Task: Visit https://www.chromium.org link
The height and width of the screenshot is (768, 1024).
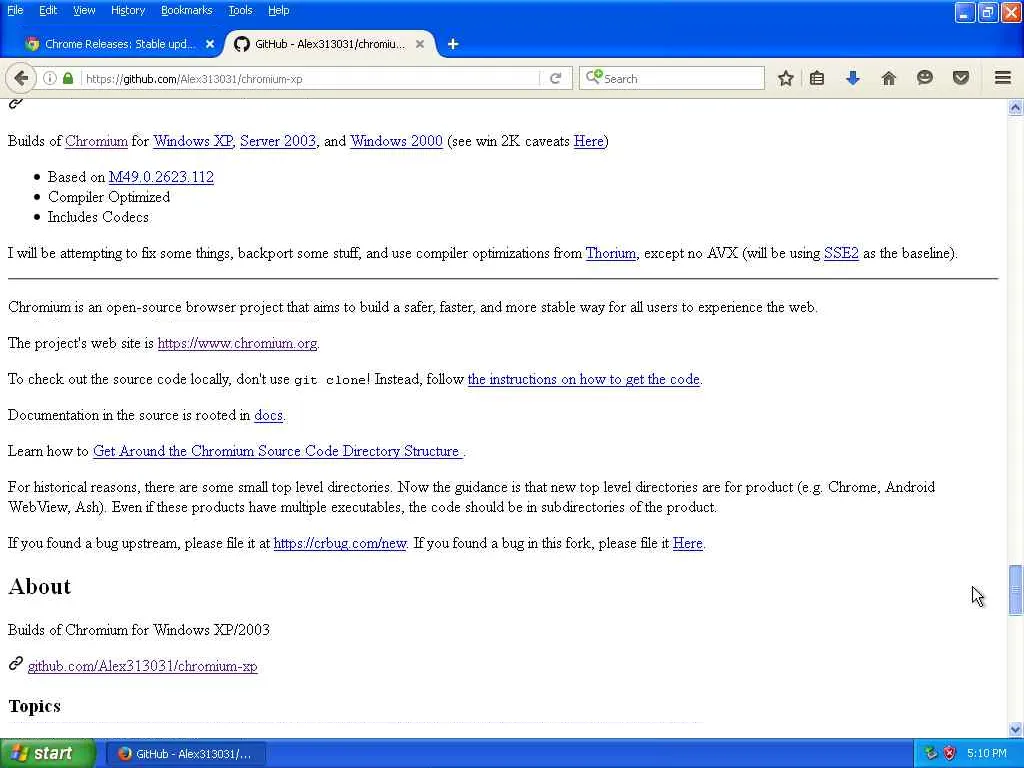Action: (237, 344)
